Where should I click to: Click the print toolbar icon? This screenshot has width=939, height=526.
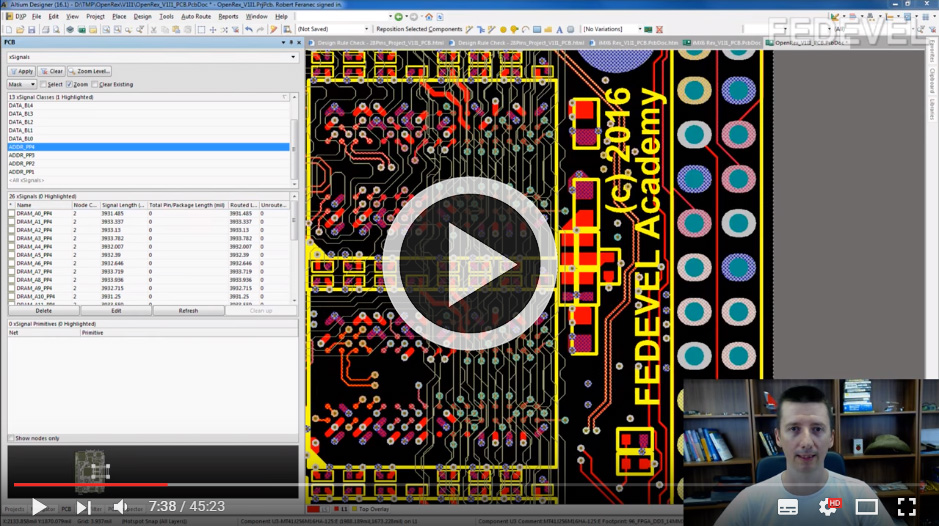[x=46, y=29]
